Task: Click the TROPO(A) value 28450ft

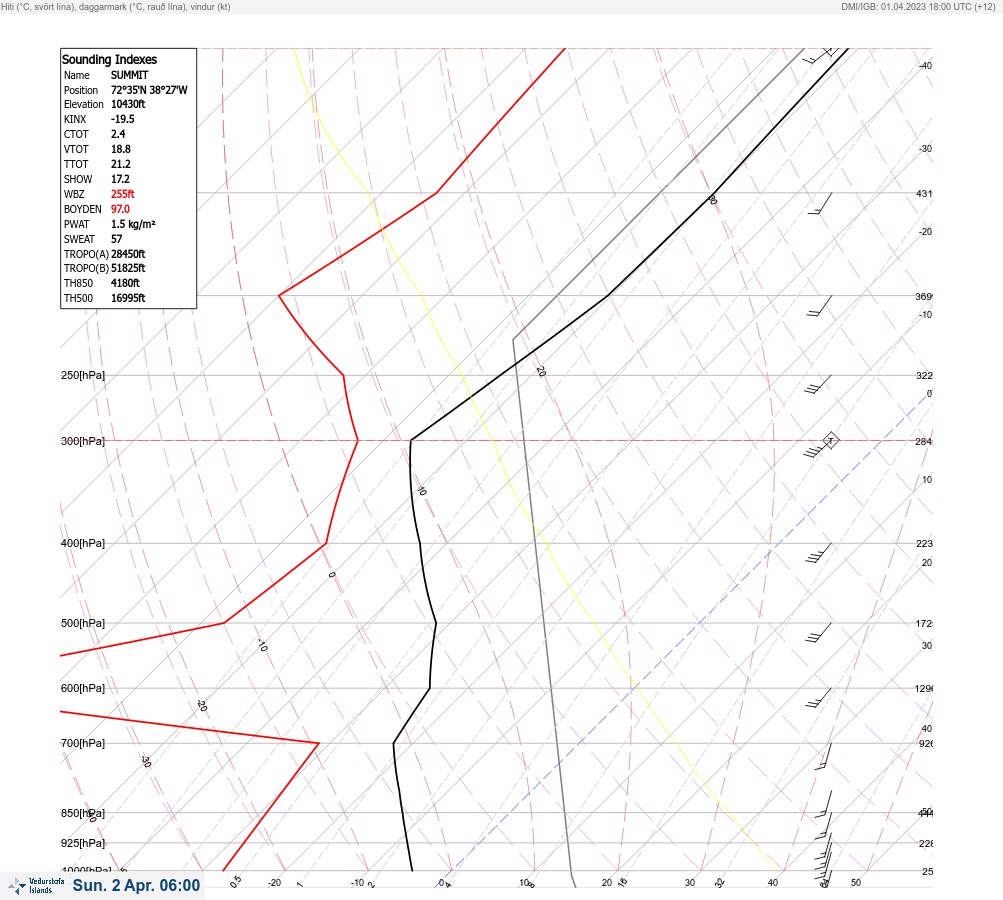Action: point(128,254)
